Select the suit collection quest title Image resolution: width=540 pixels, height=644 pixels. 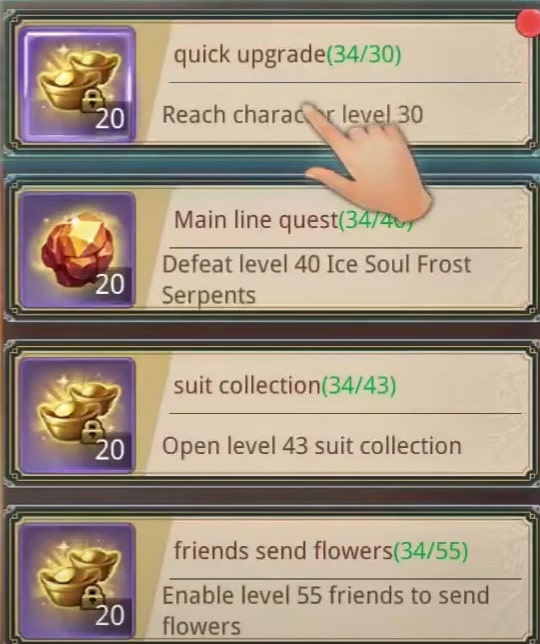247,385
